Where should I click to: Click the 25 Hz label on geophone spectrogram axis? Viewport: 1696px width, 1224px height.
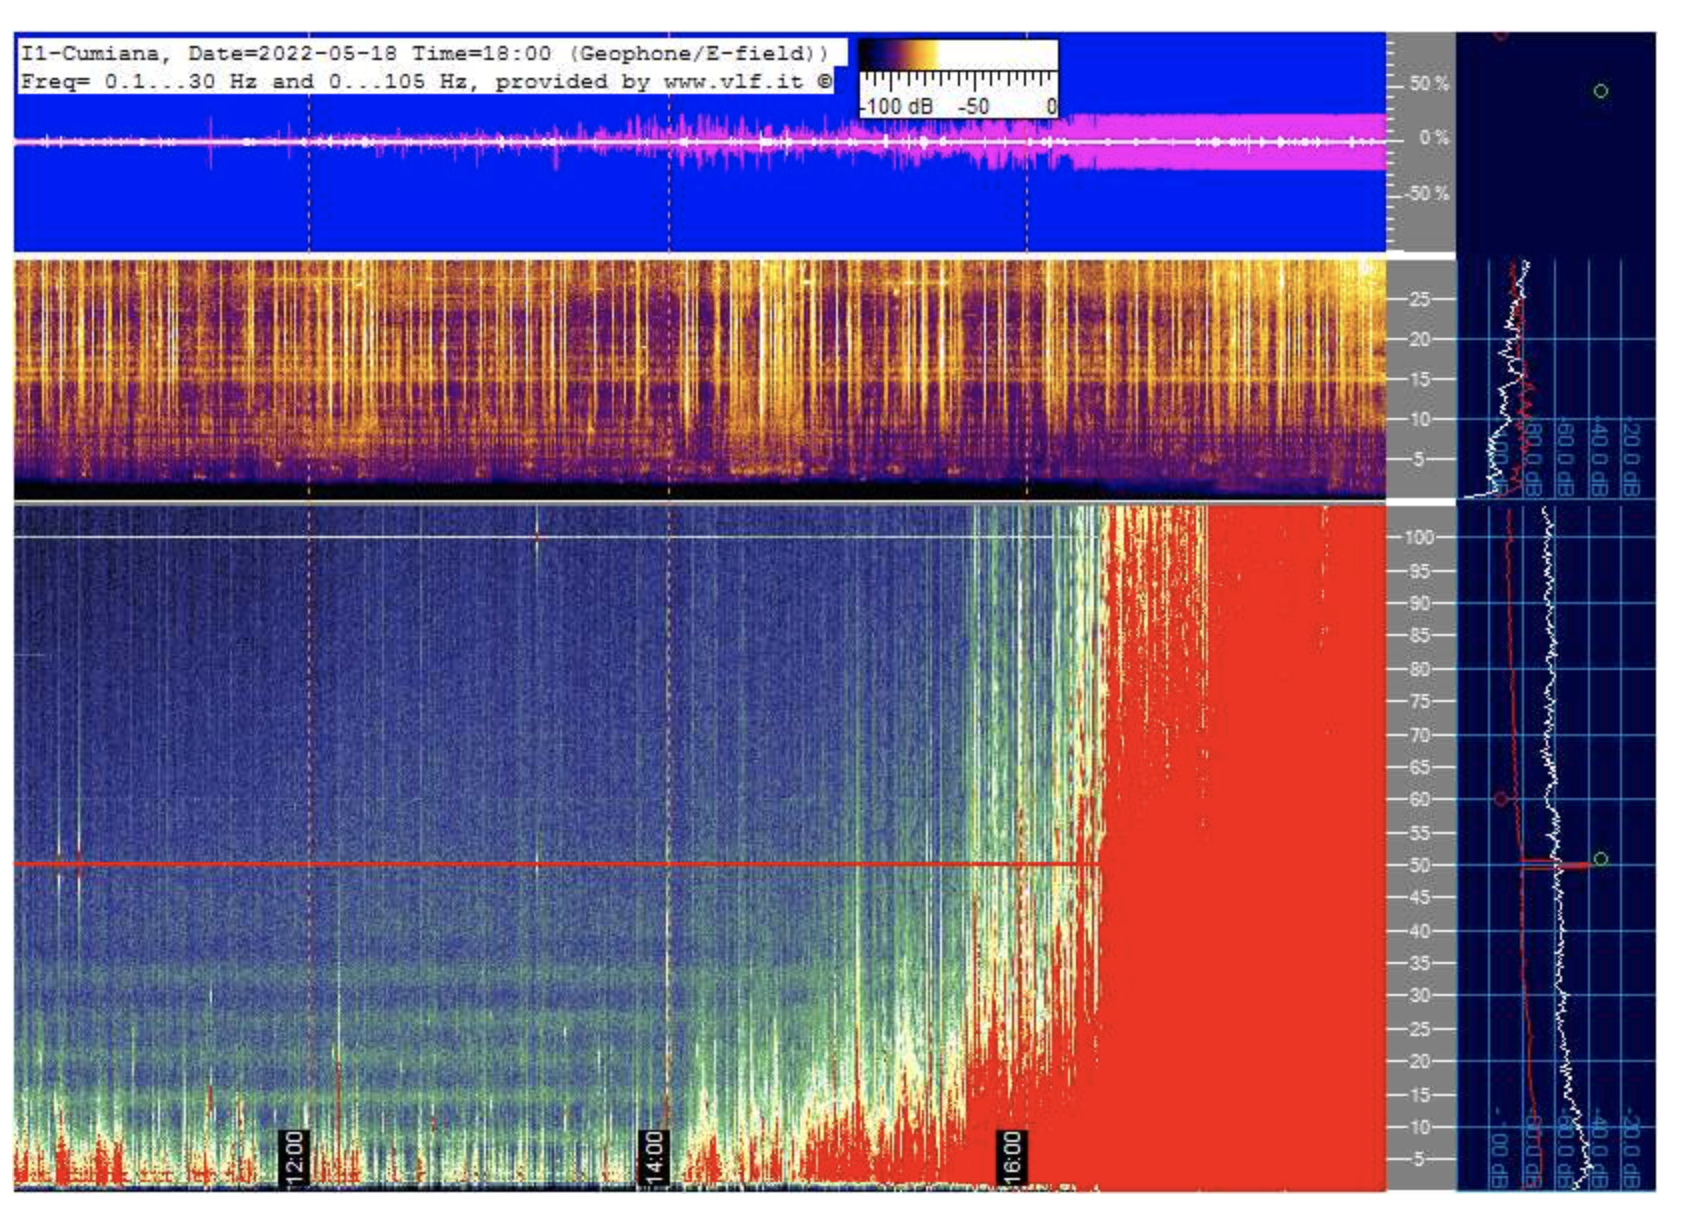1420,298
